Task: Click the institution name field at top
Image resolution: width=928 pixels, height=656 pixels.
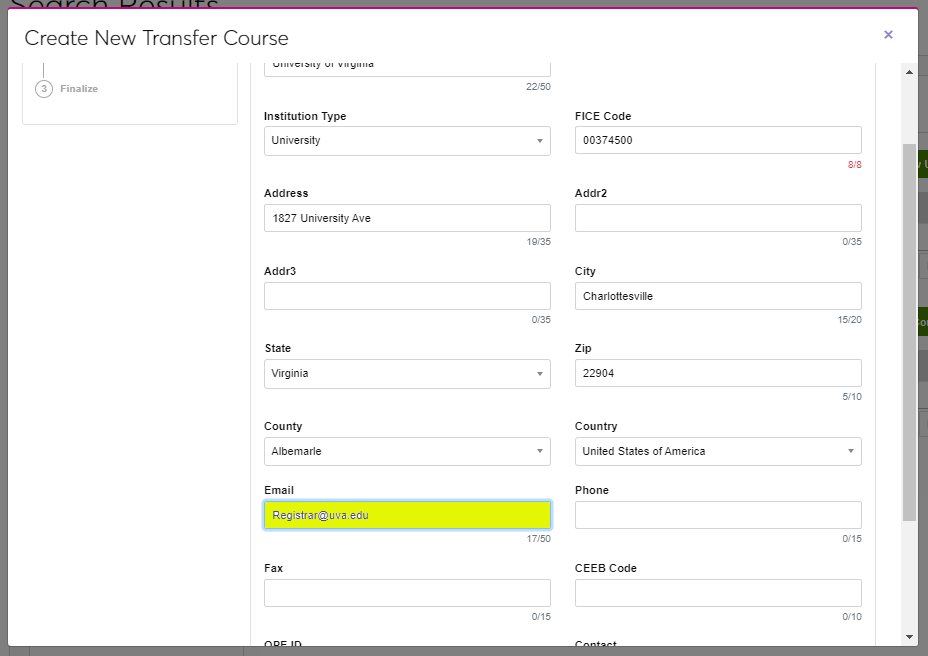Action: tap(407, 69)
